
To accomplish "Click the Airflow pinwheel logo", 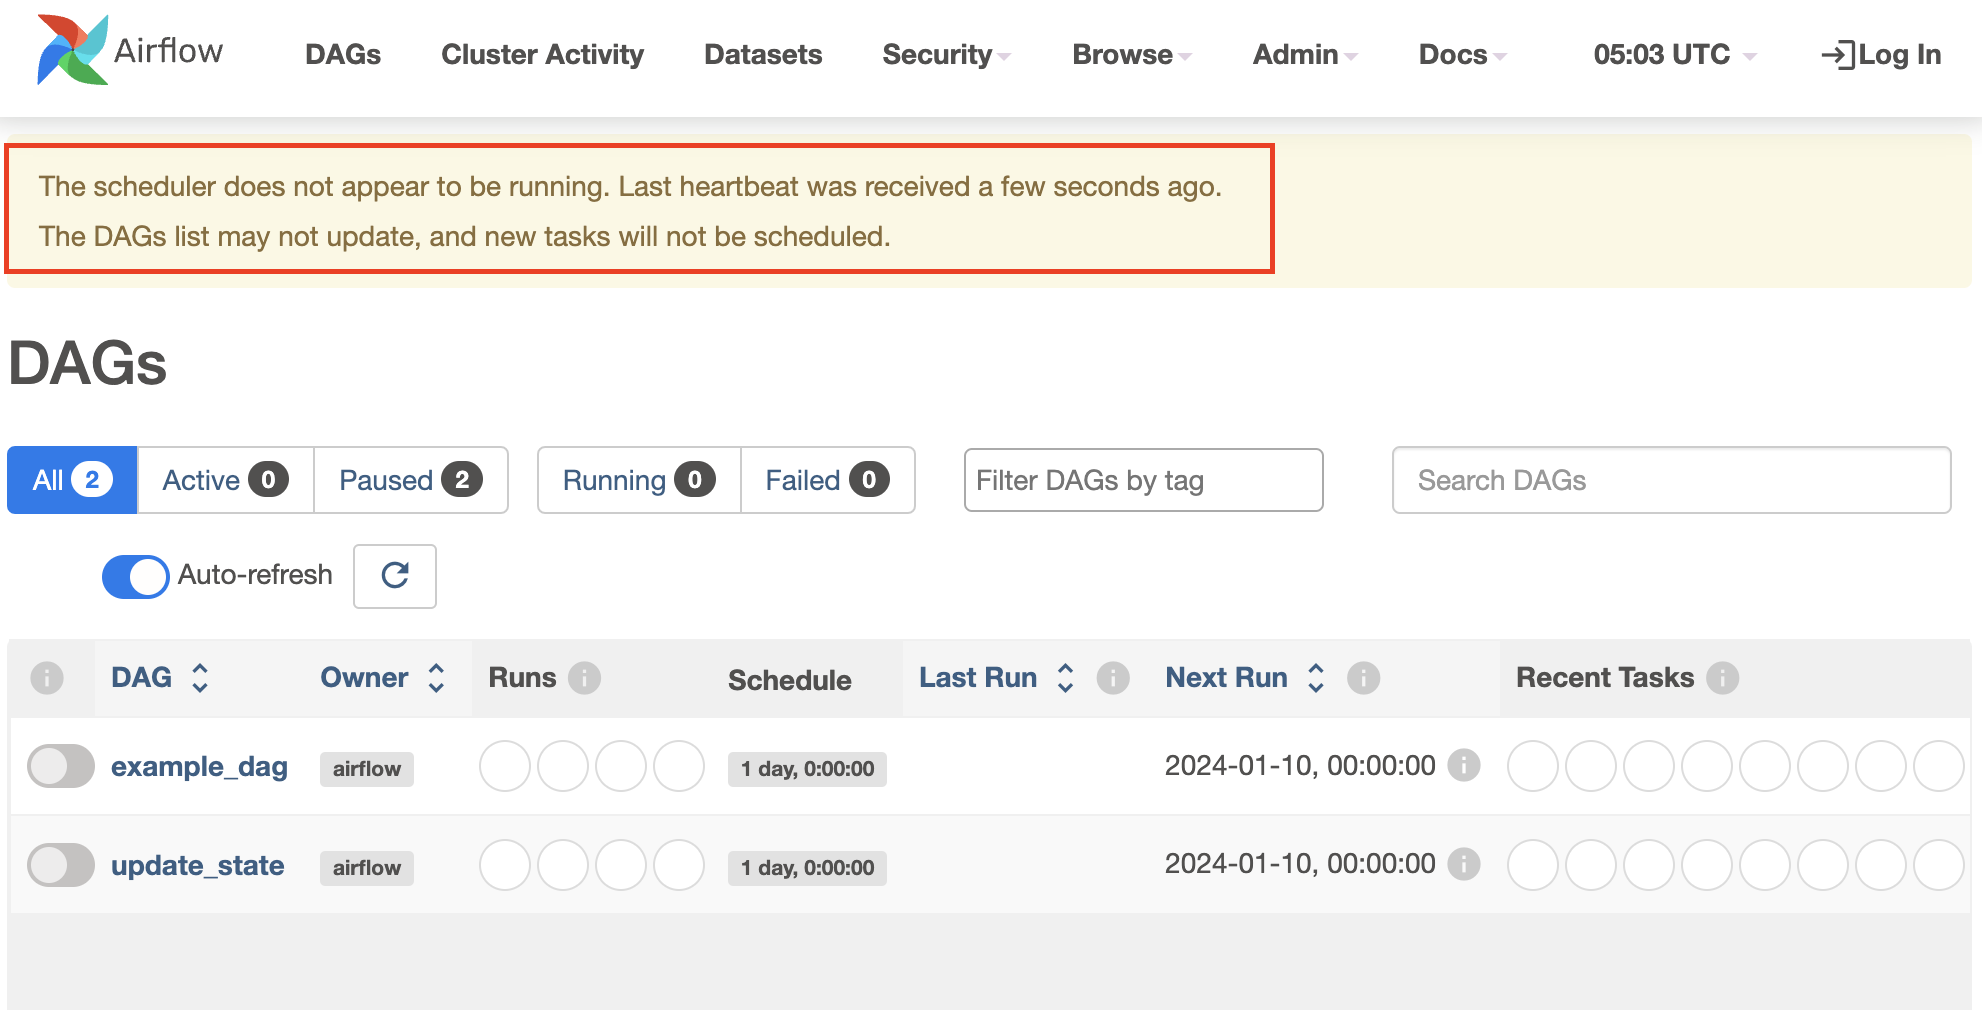I will coord(72,50).
